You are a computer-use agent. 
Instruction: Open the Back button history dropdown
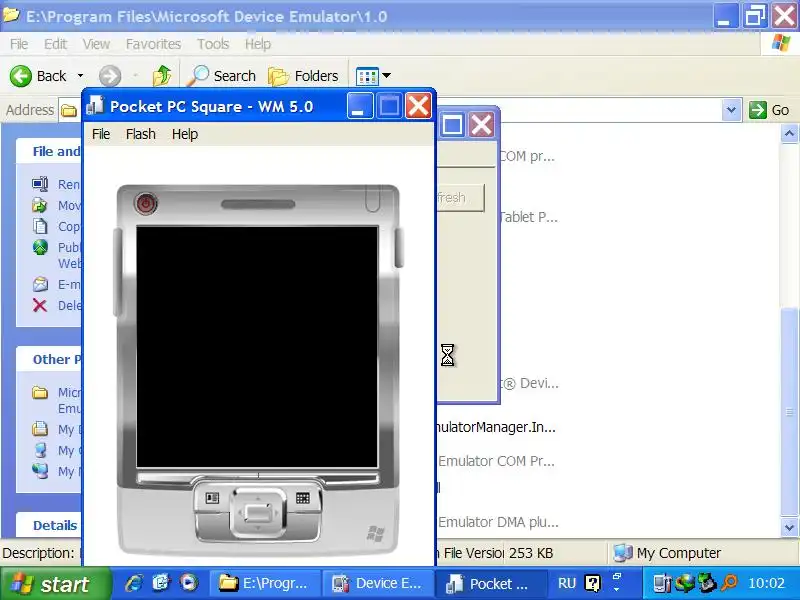click(81, 76)
